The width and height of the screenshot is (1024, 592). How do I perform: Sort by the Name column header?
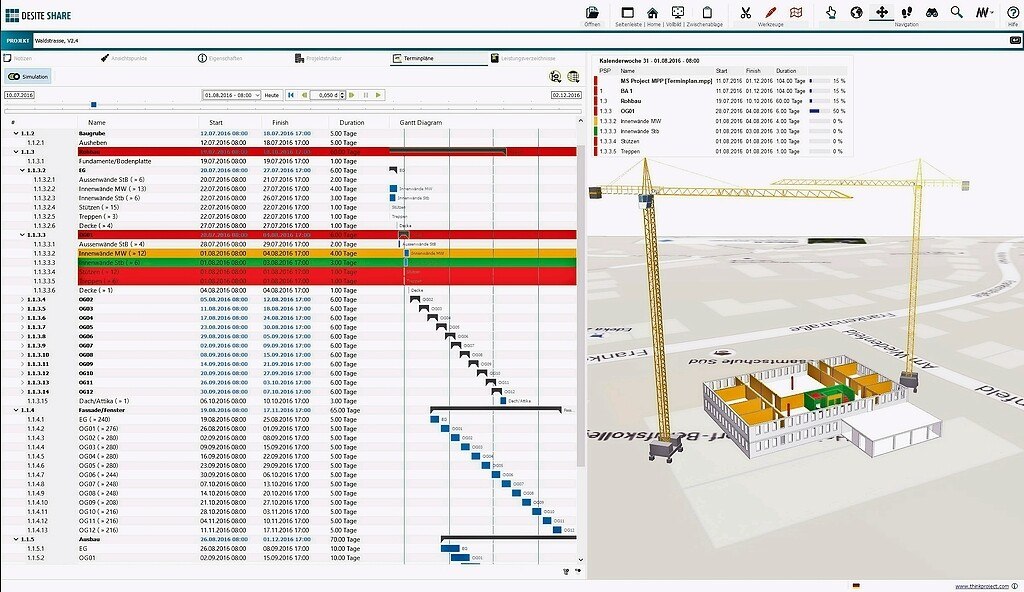pos(138,122)
